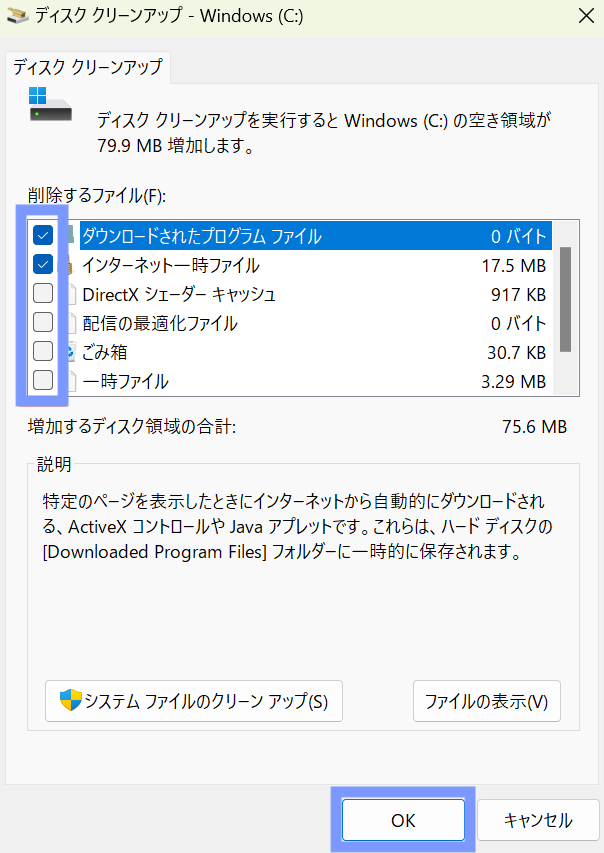Screen dimensions: 604x853
Task: Select the ディスク クリーンアップ tab
Action: 88,67
